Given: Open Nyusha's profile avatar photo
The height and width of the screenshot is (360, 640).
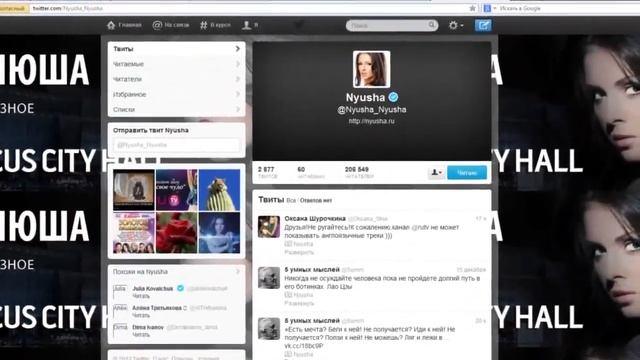Looking at the screenshot, I should point(371,69).
